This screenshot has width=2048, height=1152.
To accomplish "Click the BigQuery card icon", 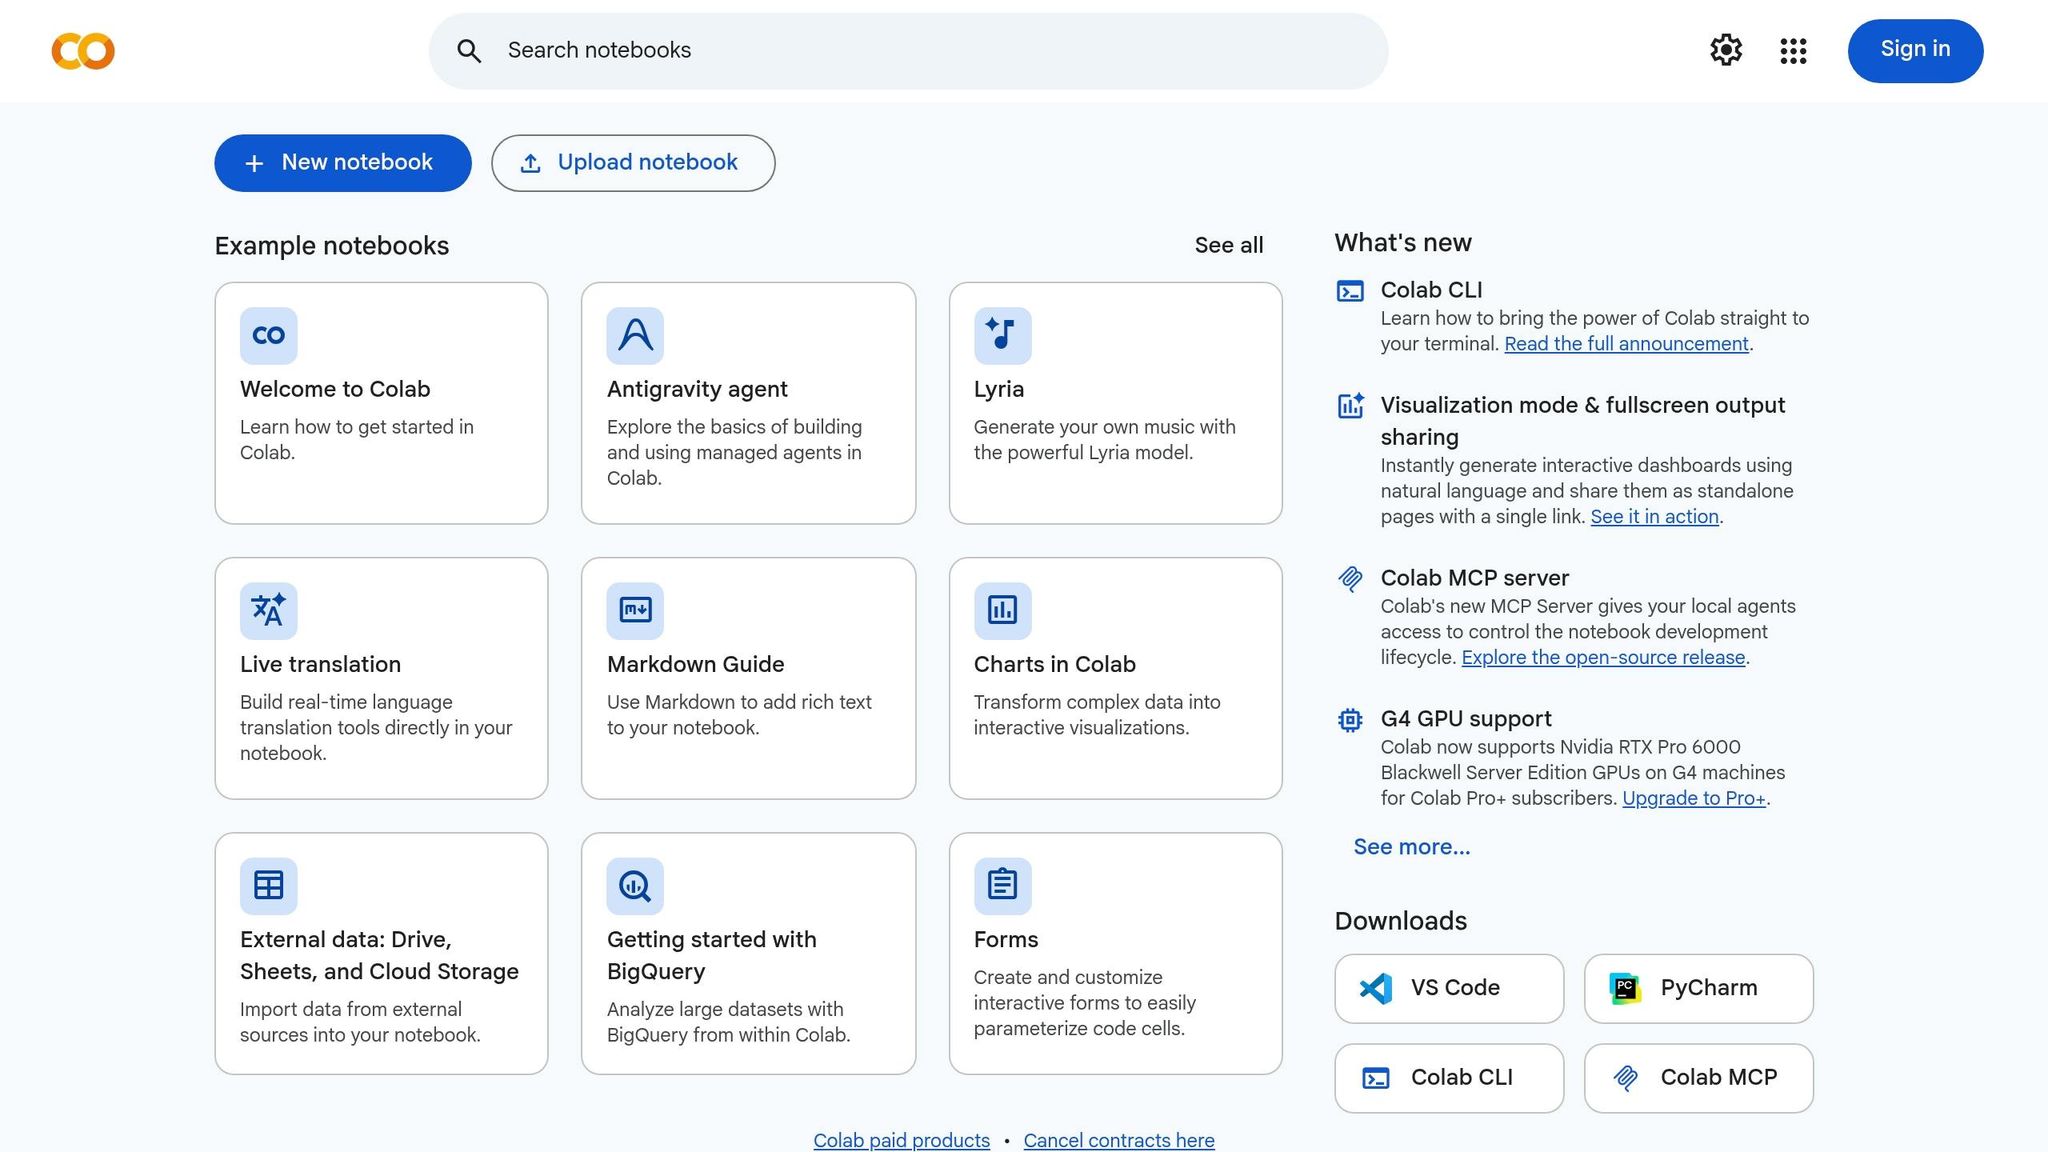I will (635, 885).
